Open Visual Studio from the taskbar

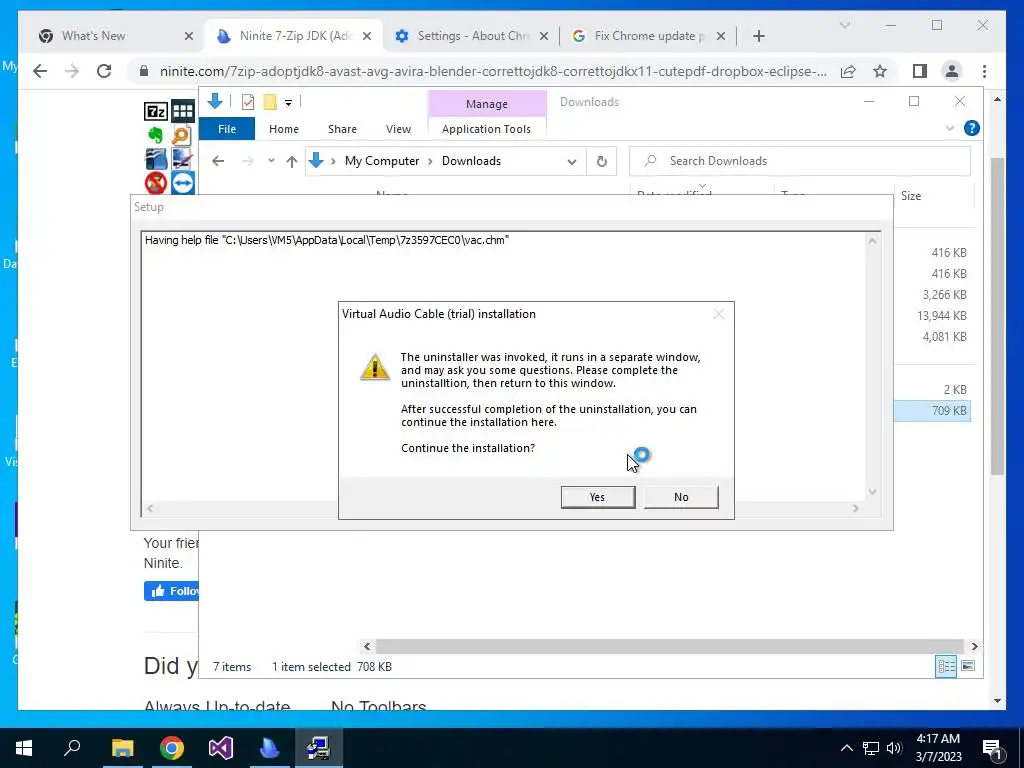[x=221, y=748]
